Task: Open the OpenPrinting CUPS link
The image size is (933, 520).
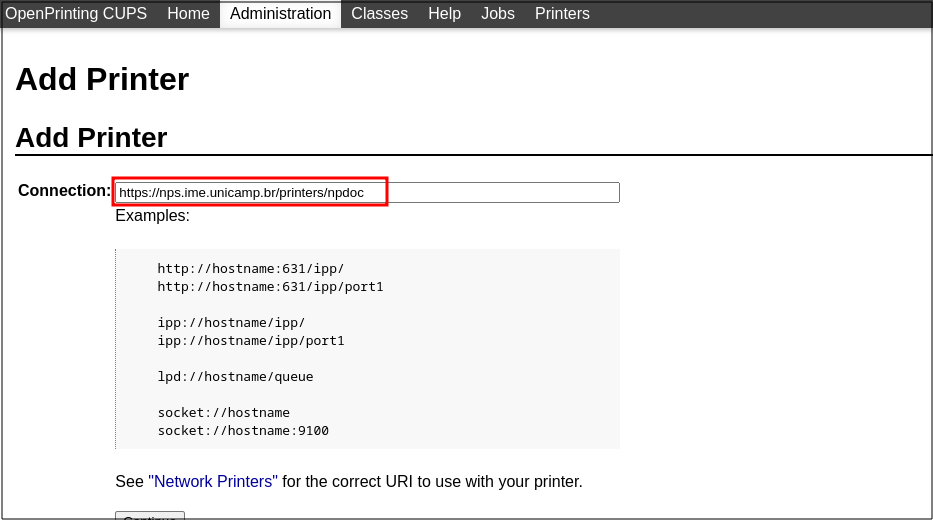Action: 76,13
